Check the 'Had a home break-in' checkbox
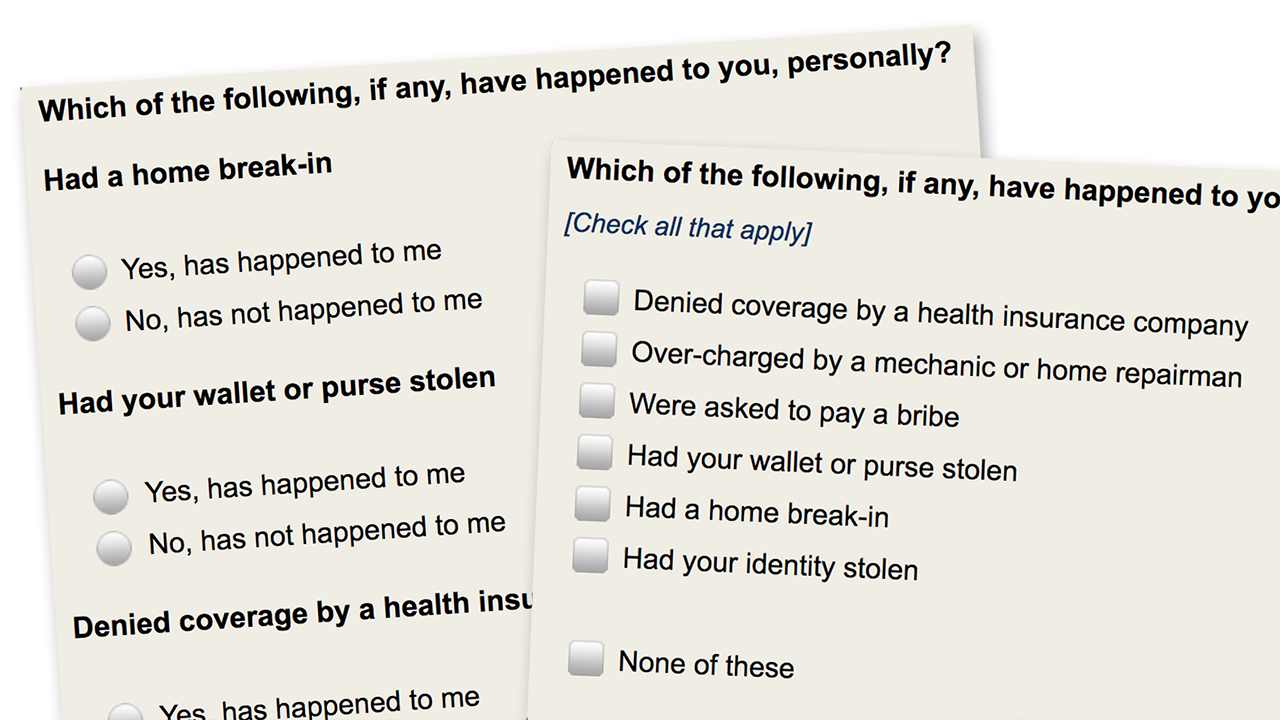The width and height of the screenshot is (1280, 720). (592, 505)
